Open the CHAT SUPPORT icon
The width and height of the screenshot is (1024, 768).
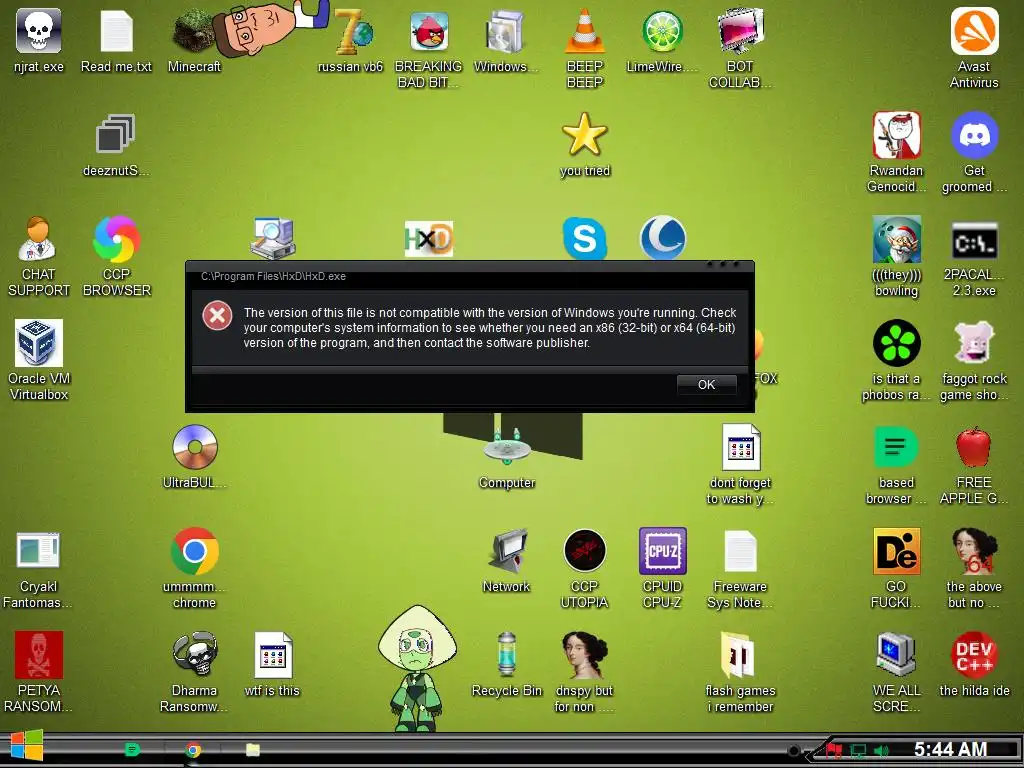click(38, 238)
